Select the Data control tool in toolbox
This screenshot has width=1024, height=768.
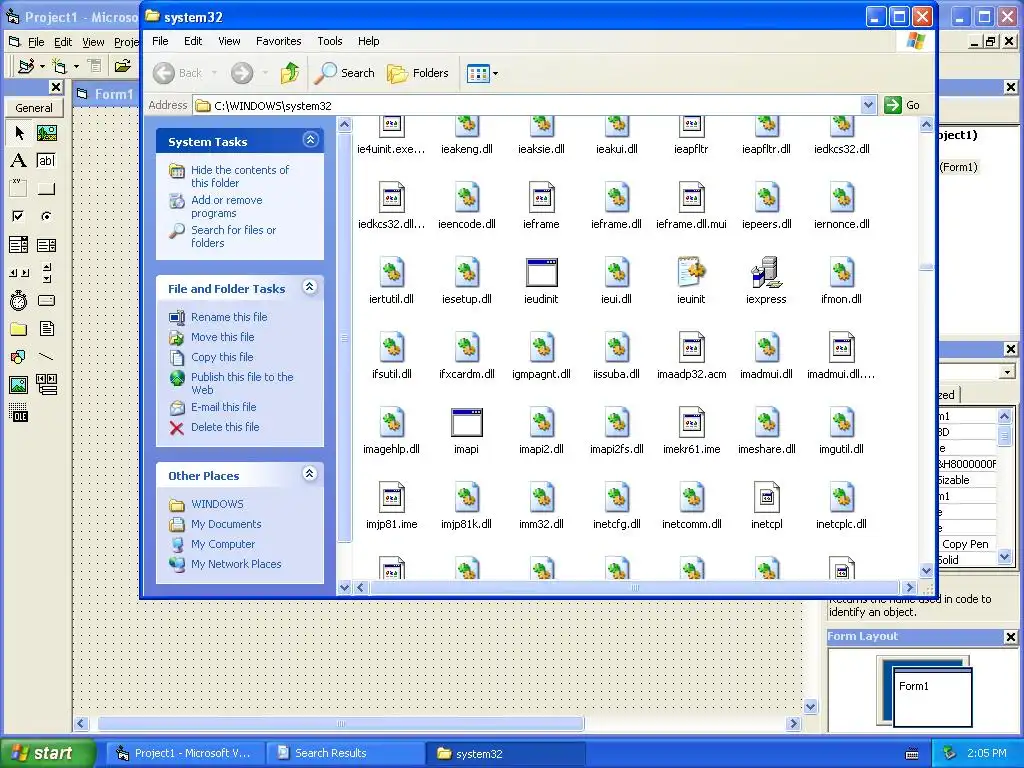[x=46, y=385]
